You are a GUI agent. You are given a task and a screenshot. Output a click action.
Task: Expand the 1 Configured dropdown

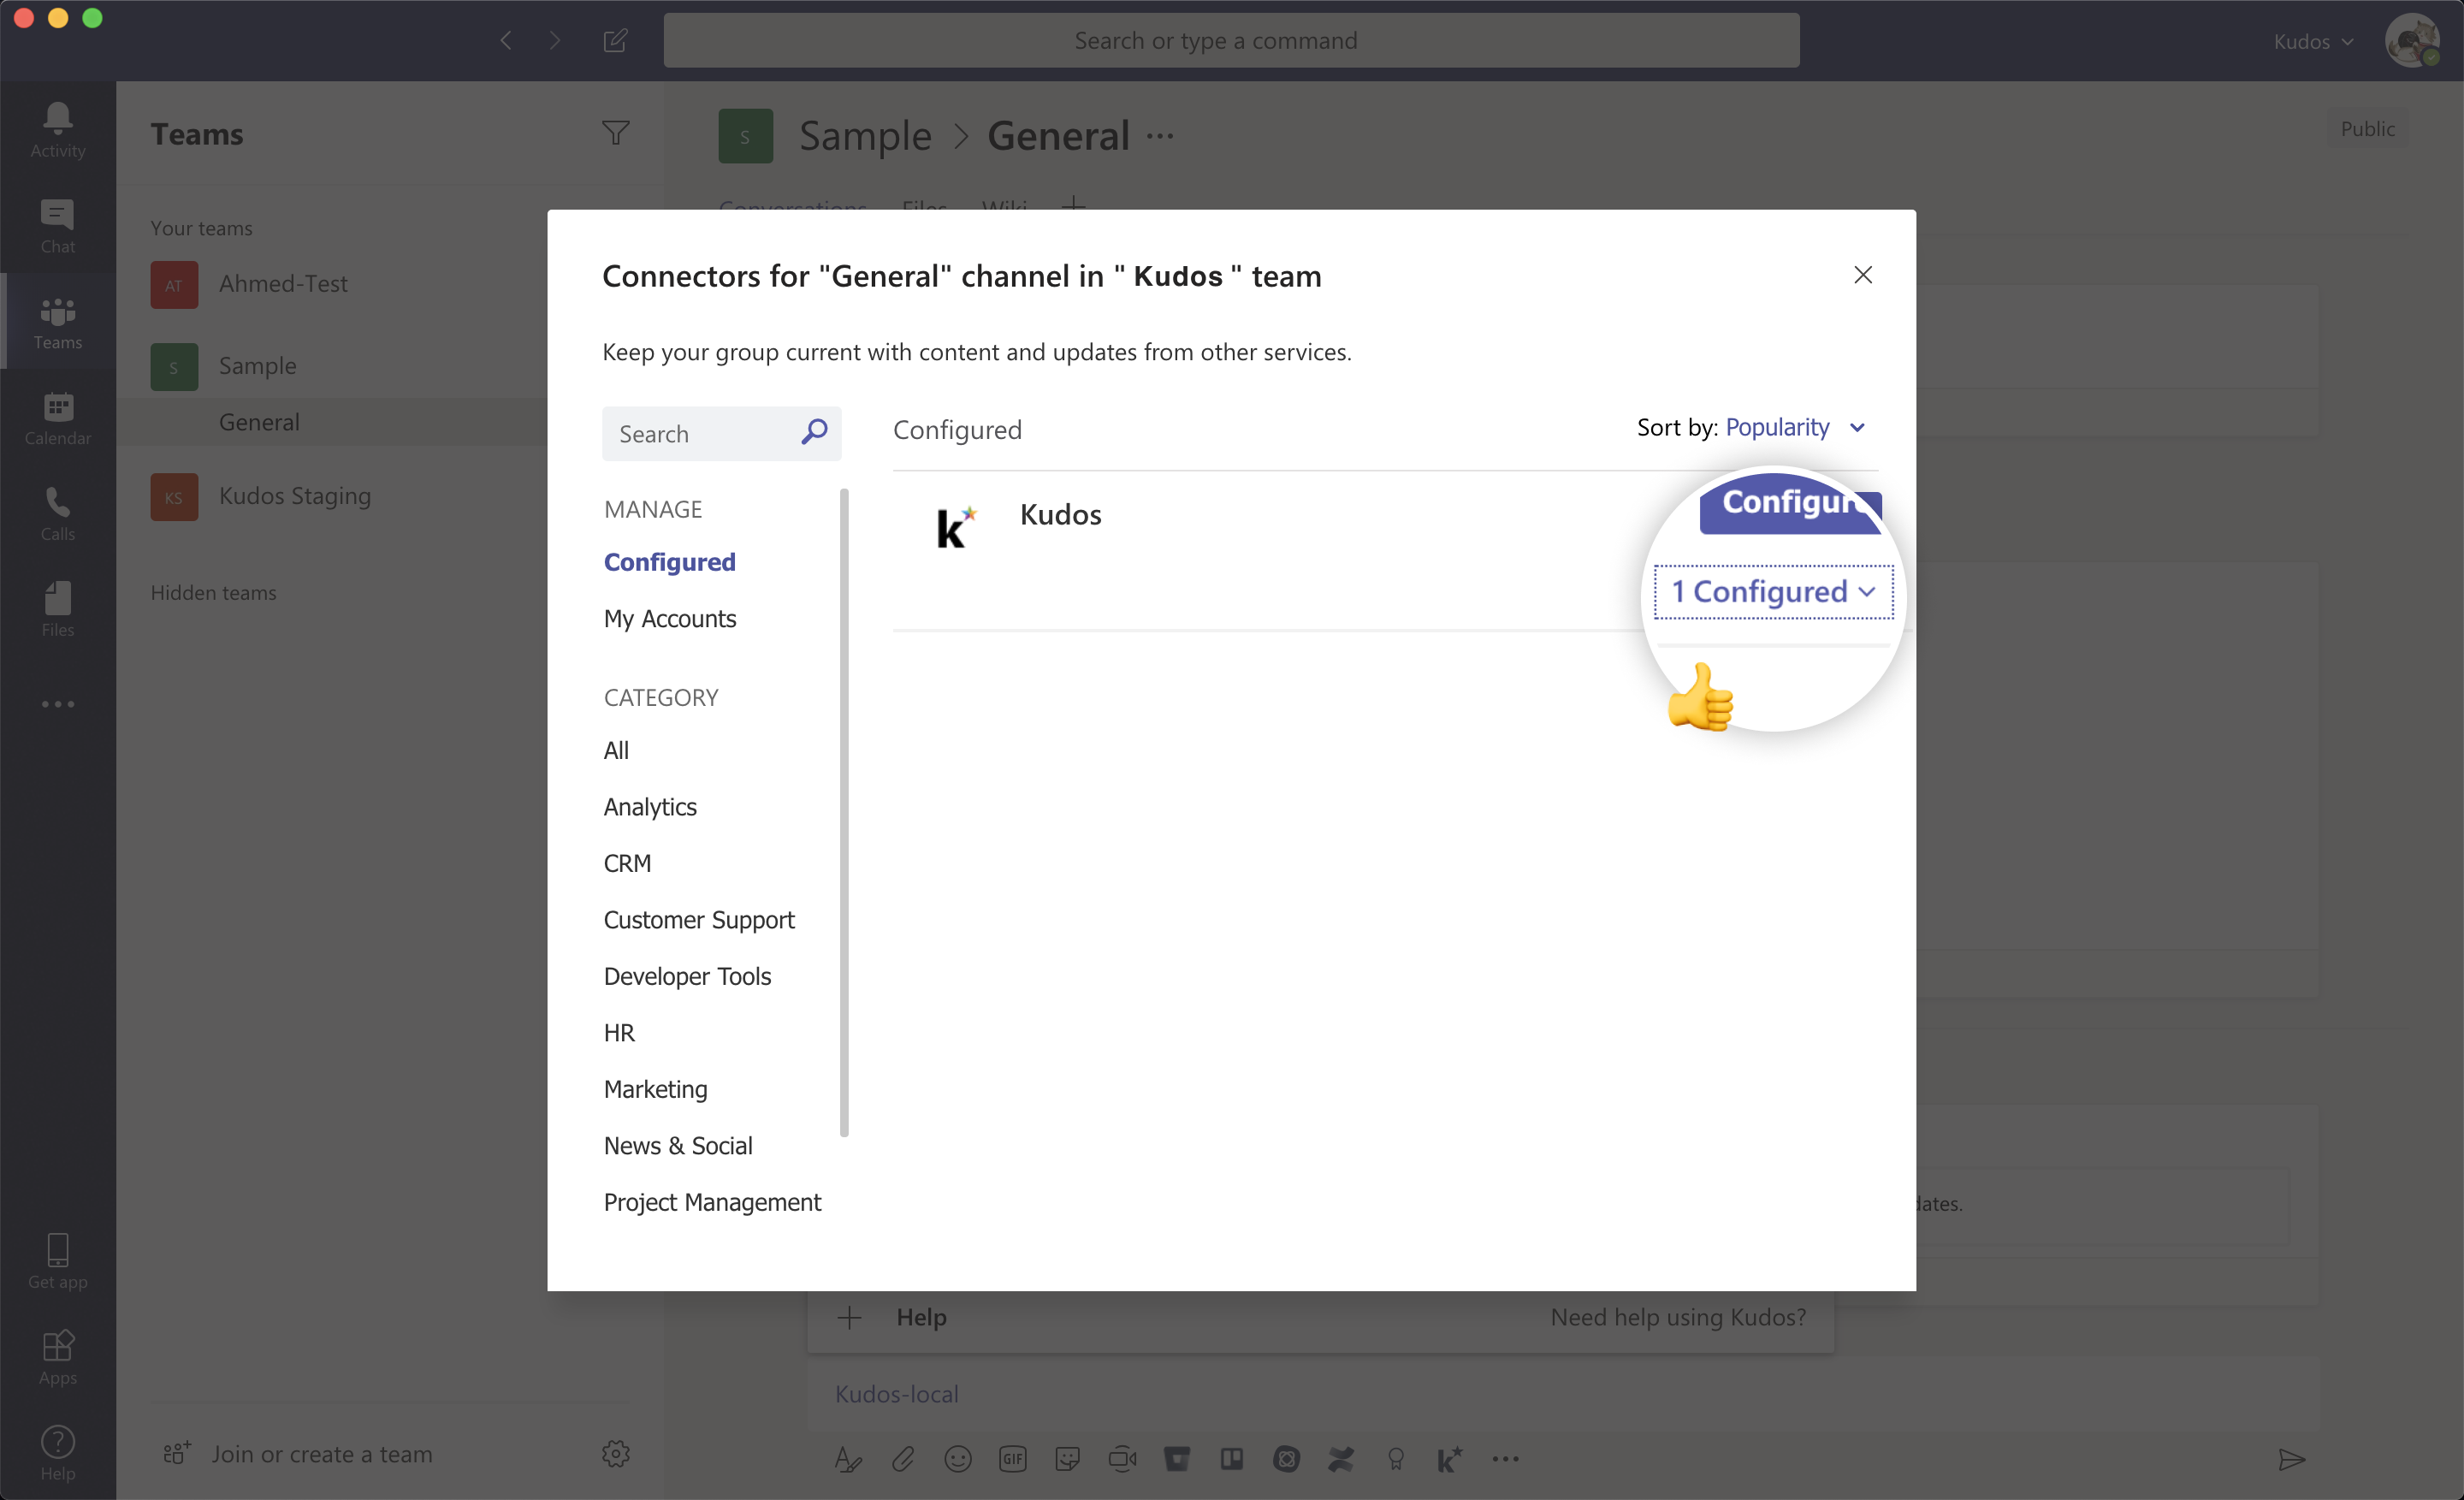[x=1773, y=591]
